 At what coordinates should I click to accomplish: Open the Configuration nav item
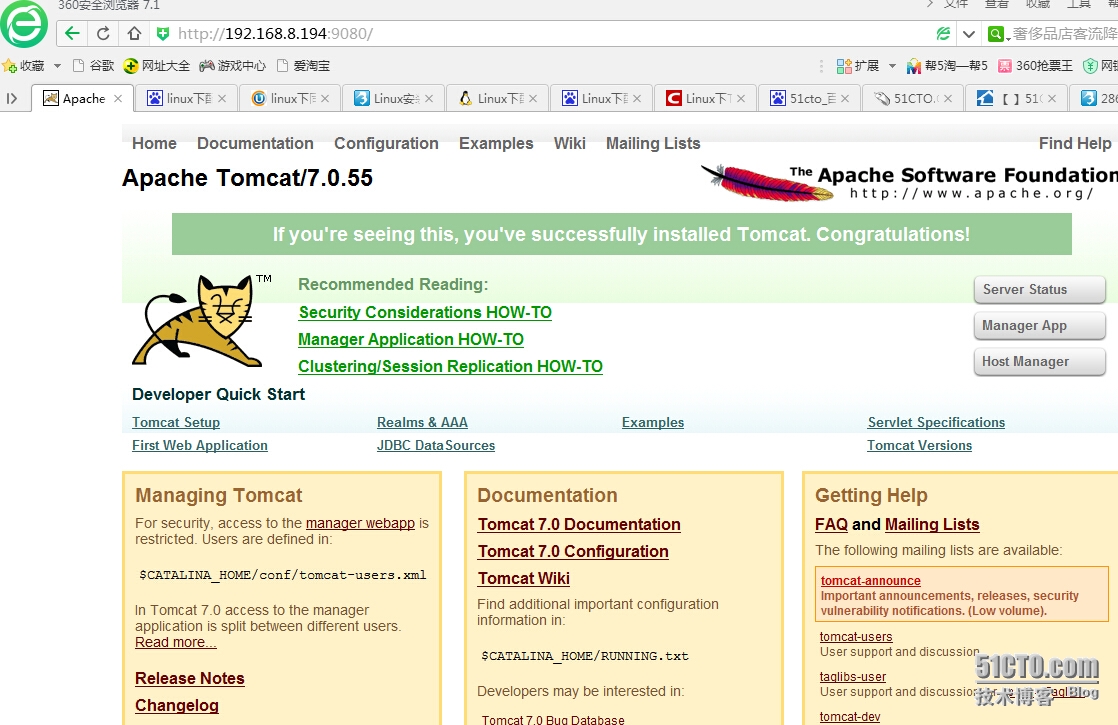click(386, 143)
